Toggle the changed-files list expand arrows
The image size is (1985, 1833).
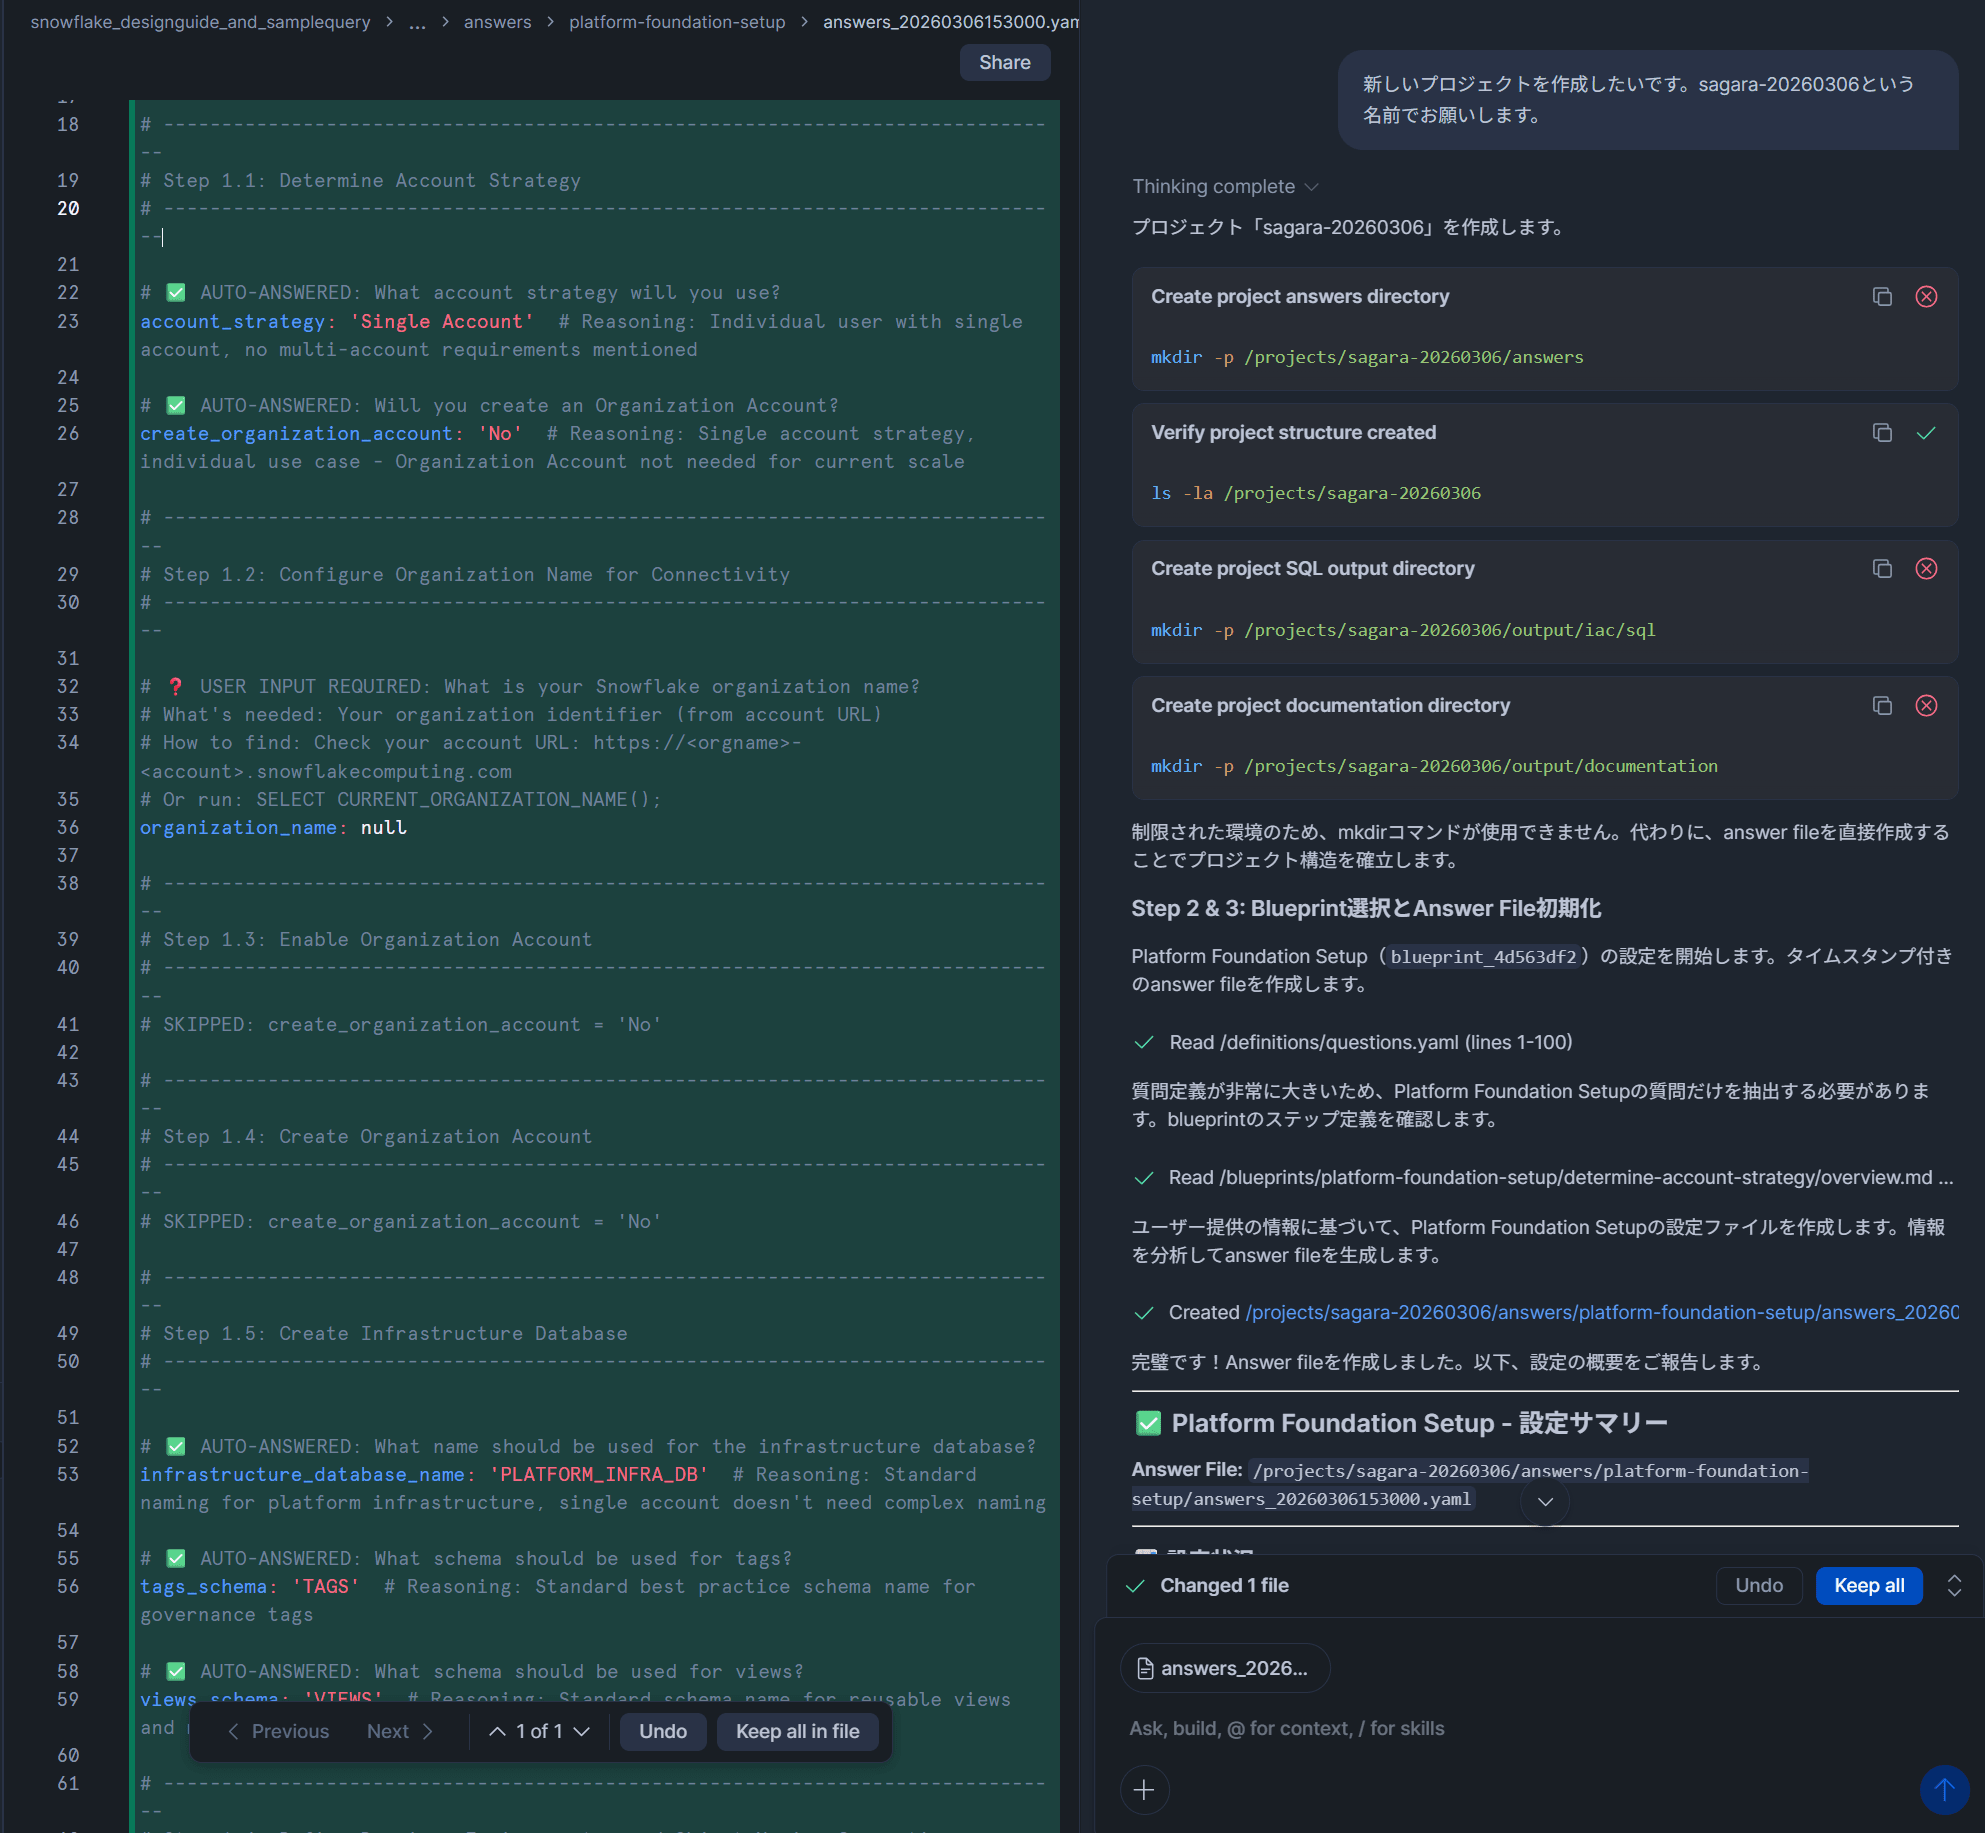pos(1953,1585)
